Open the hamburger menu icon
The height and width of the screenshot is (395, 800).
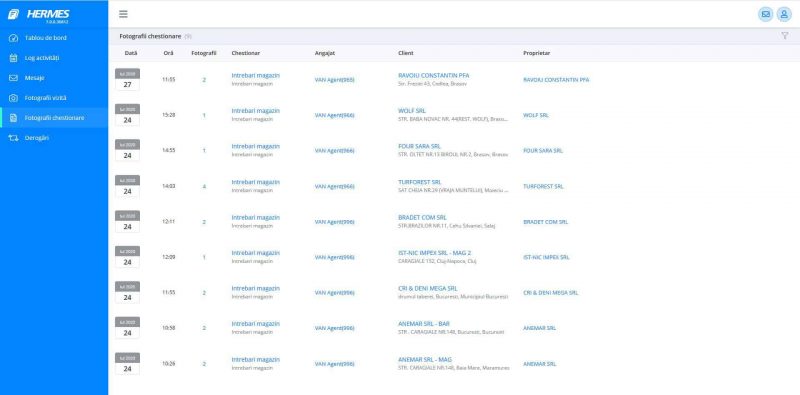123,14
